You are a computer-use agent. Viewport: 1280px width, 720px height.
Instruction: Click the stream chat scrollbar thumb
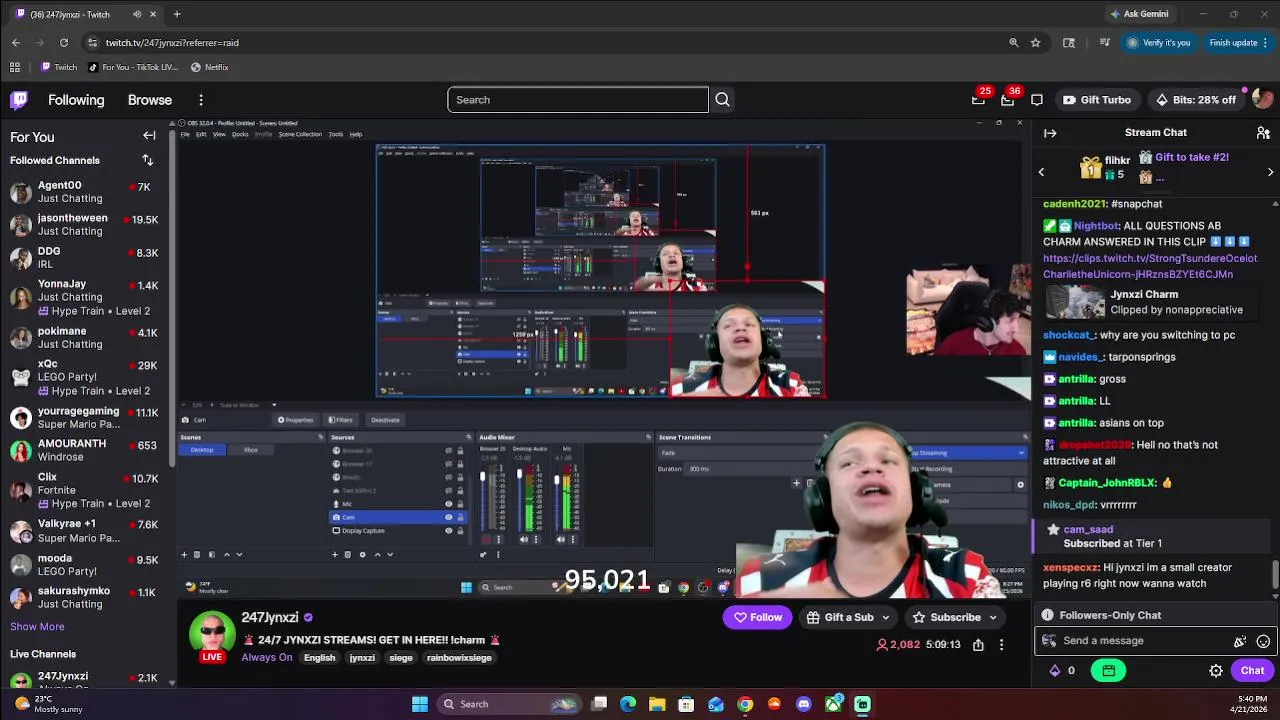pos(1274,576)
